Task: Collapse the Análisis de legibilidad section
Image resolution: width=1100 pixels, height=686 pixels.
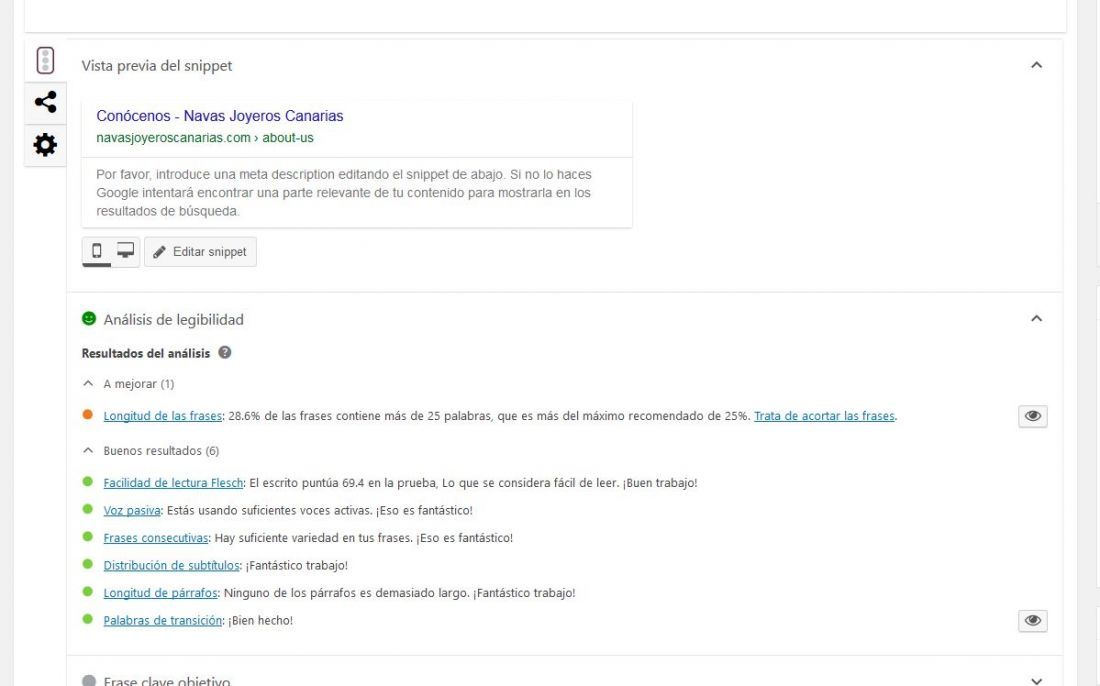Action: tap(1036, 319)
